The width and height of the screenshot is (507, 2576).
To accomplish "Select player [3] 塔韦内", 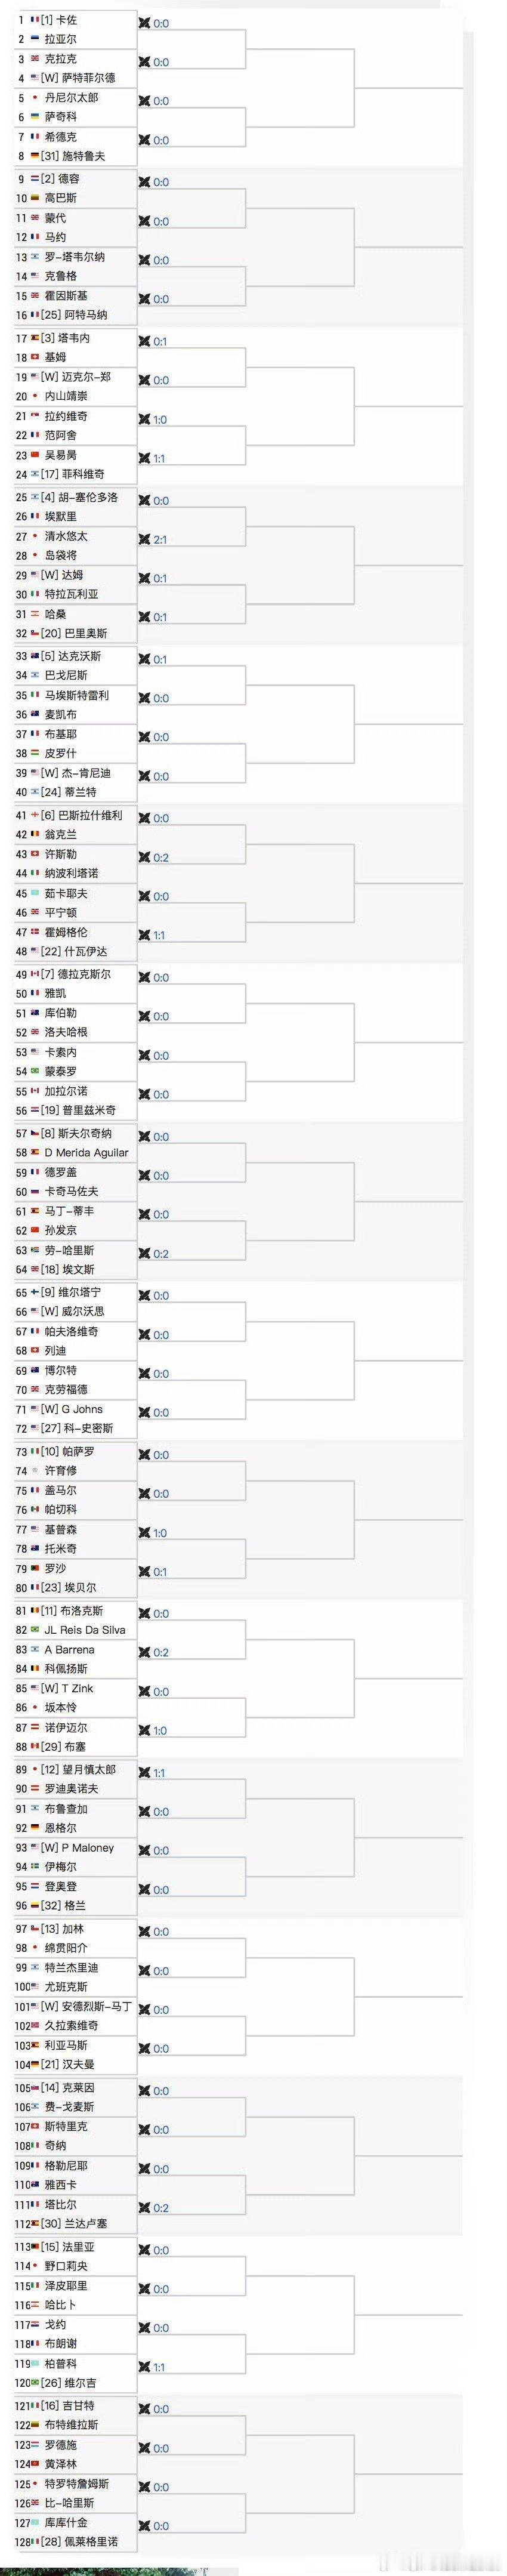I will [x=65, y=338].
